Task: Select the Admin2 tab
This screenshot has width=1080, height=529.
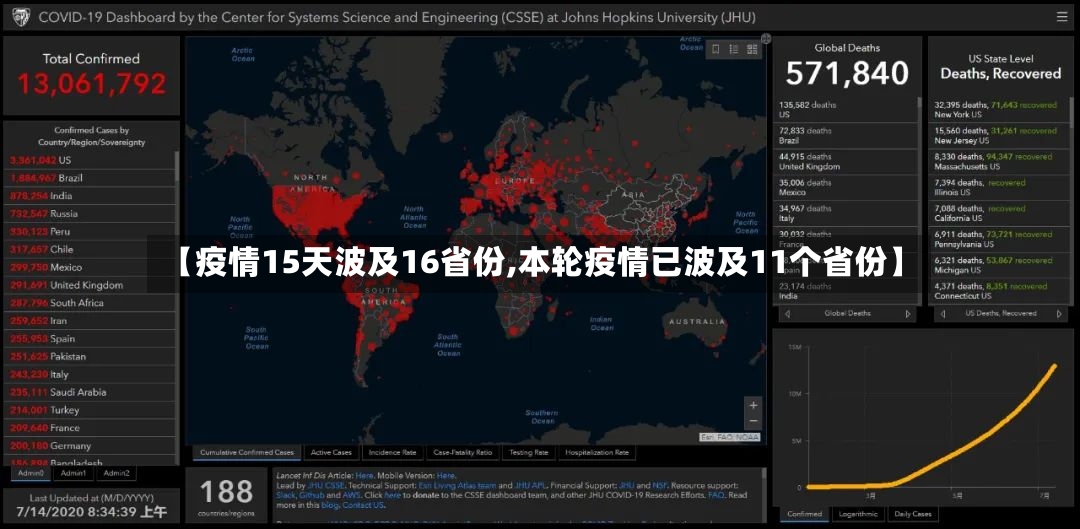Action: coord(116,473)
